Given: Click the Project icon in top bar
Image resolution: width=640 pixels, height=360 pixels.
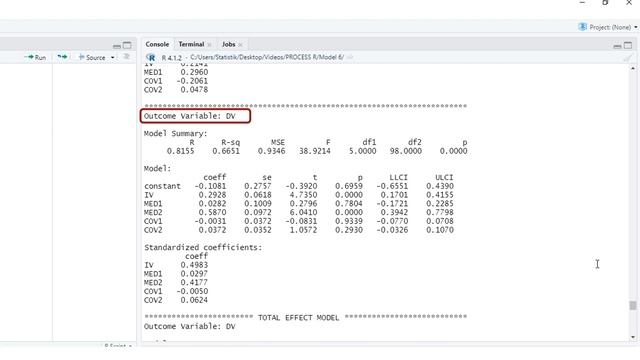Looking at the screenshot, I should click(582, 27).
